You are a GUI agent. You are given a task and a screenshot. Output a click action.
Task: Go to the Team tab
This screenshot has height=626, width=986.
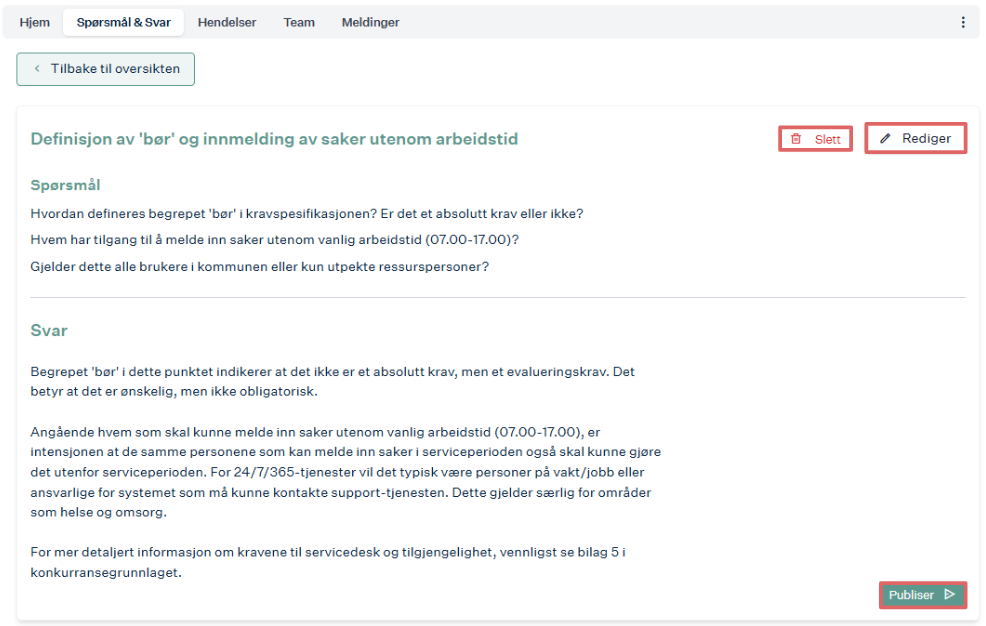(299, 23)
